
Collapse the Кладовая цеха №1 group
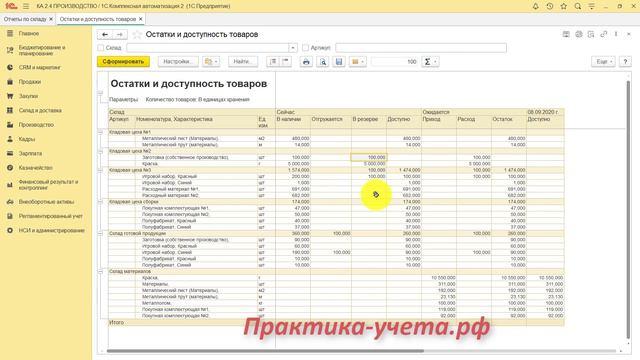pos(100,132)
